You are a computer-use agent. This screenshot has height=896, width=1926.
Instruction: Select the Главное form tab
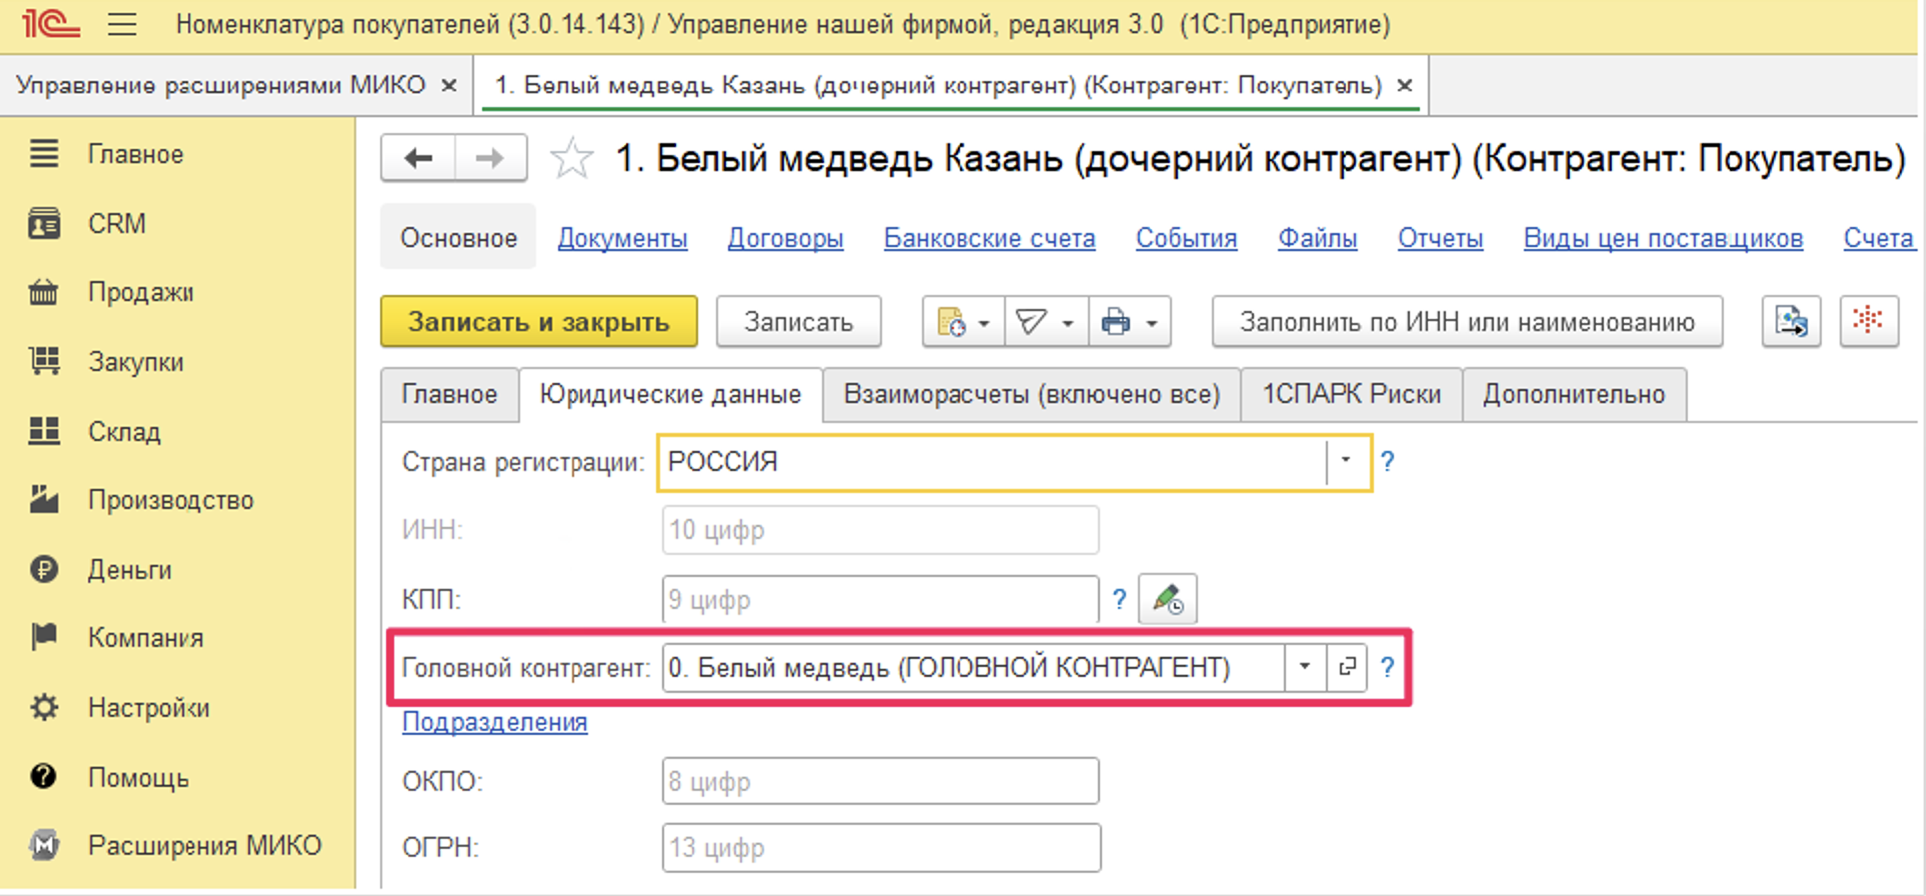449,394
